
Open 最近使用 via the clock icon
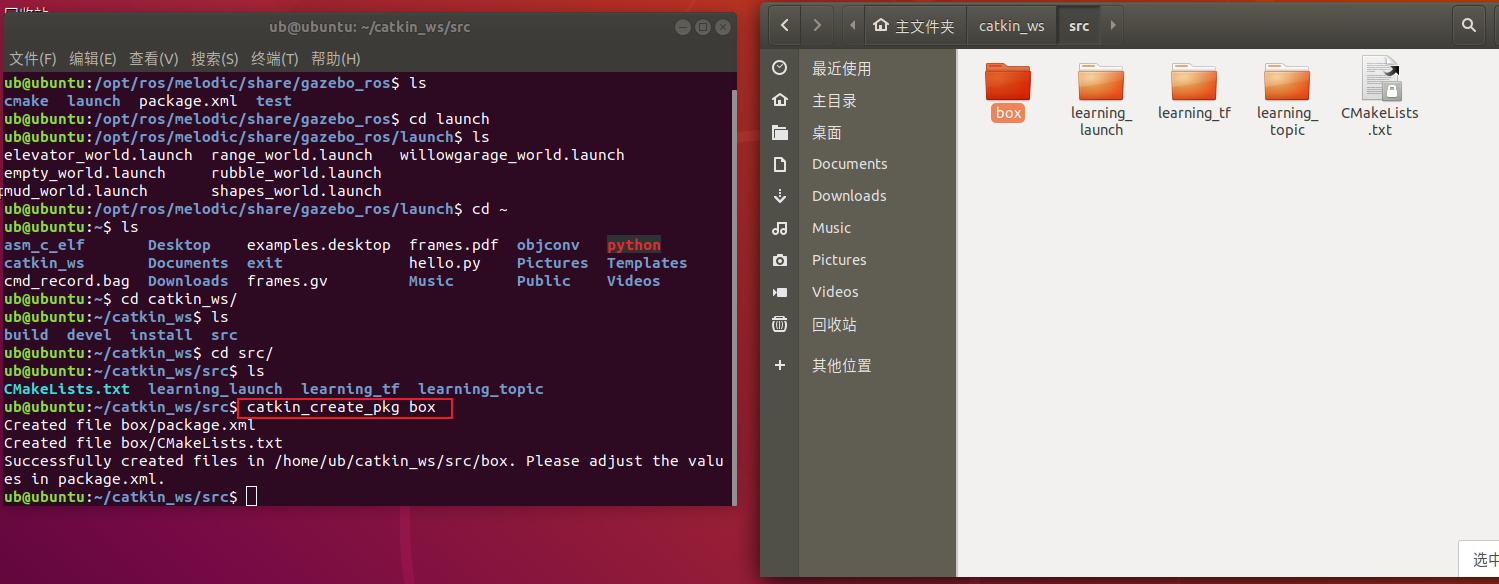(x=780, y=68)
